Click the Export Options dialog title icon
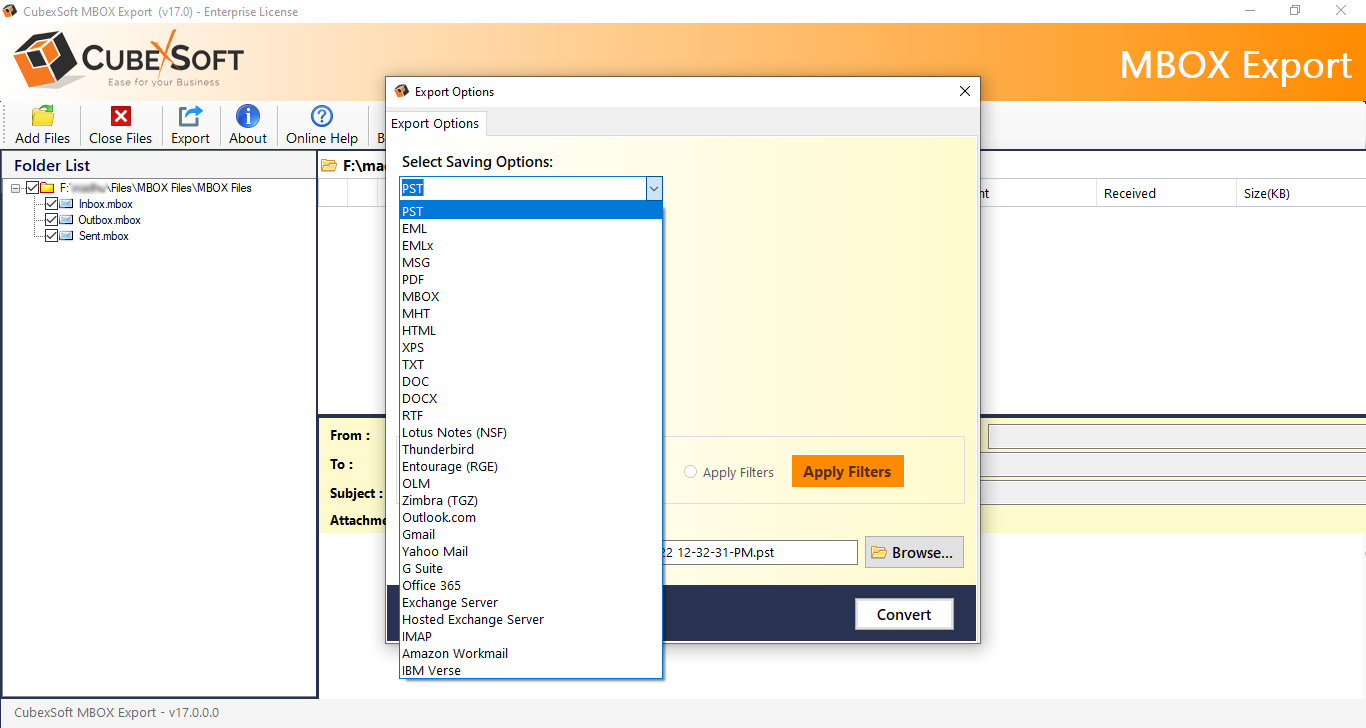Viewport: 1366px width, 728px height. tap(400, 91)
